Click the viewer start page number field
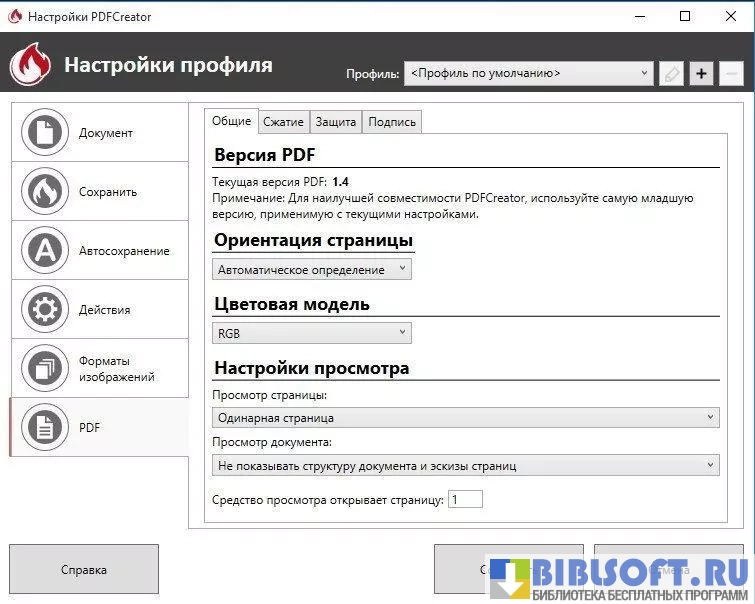Screen dimensions: 755x604 coord(465,499)
